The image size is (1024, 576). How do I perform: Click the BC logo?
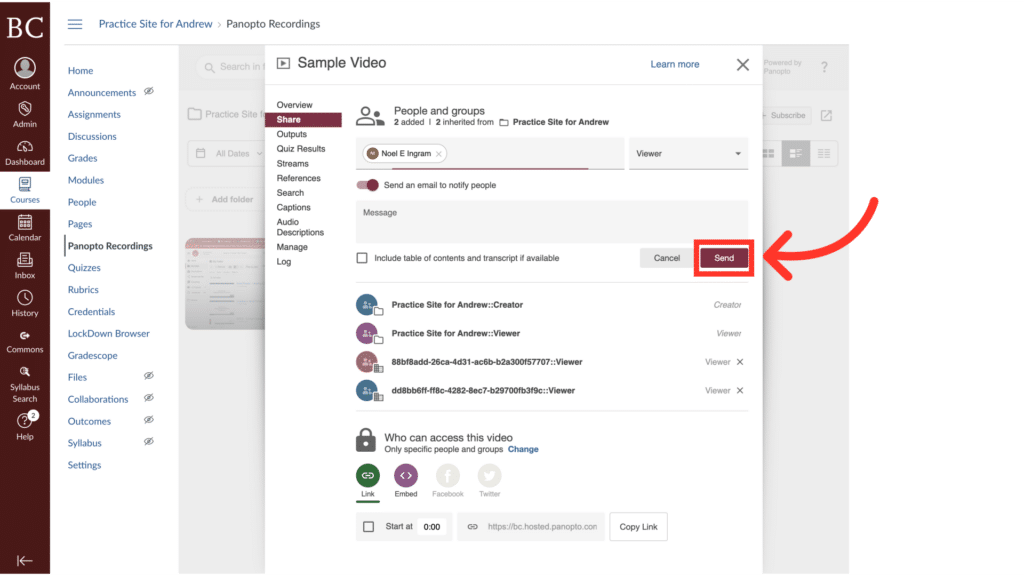pyautogui.click(x=25, y=27)
